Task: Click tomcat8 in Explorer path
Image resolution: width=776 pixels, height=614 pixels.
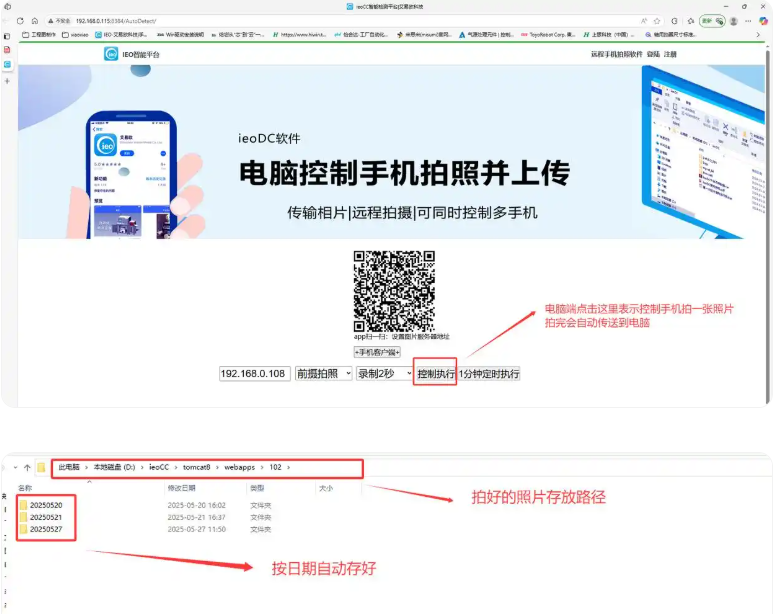Action: (196, 467)
